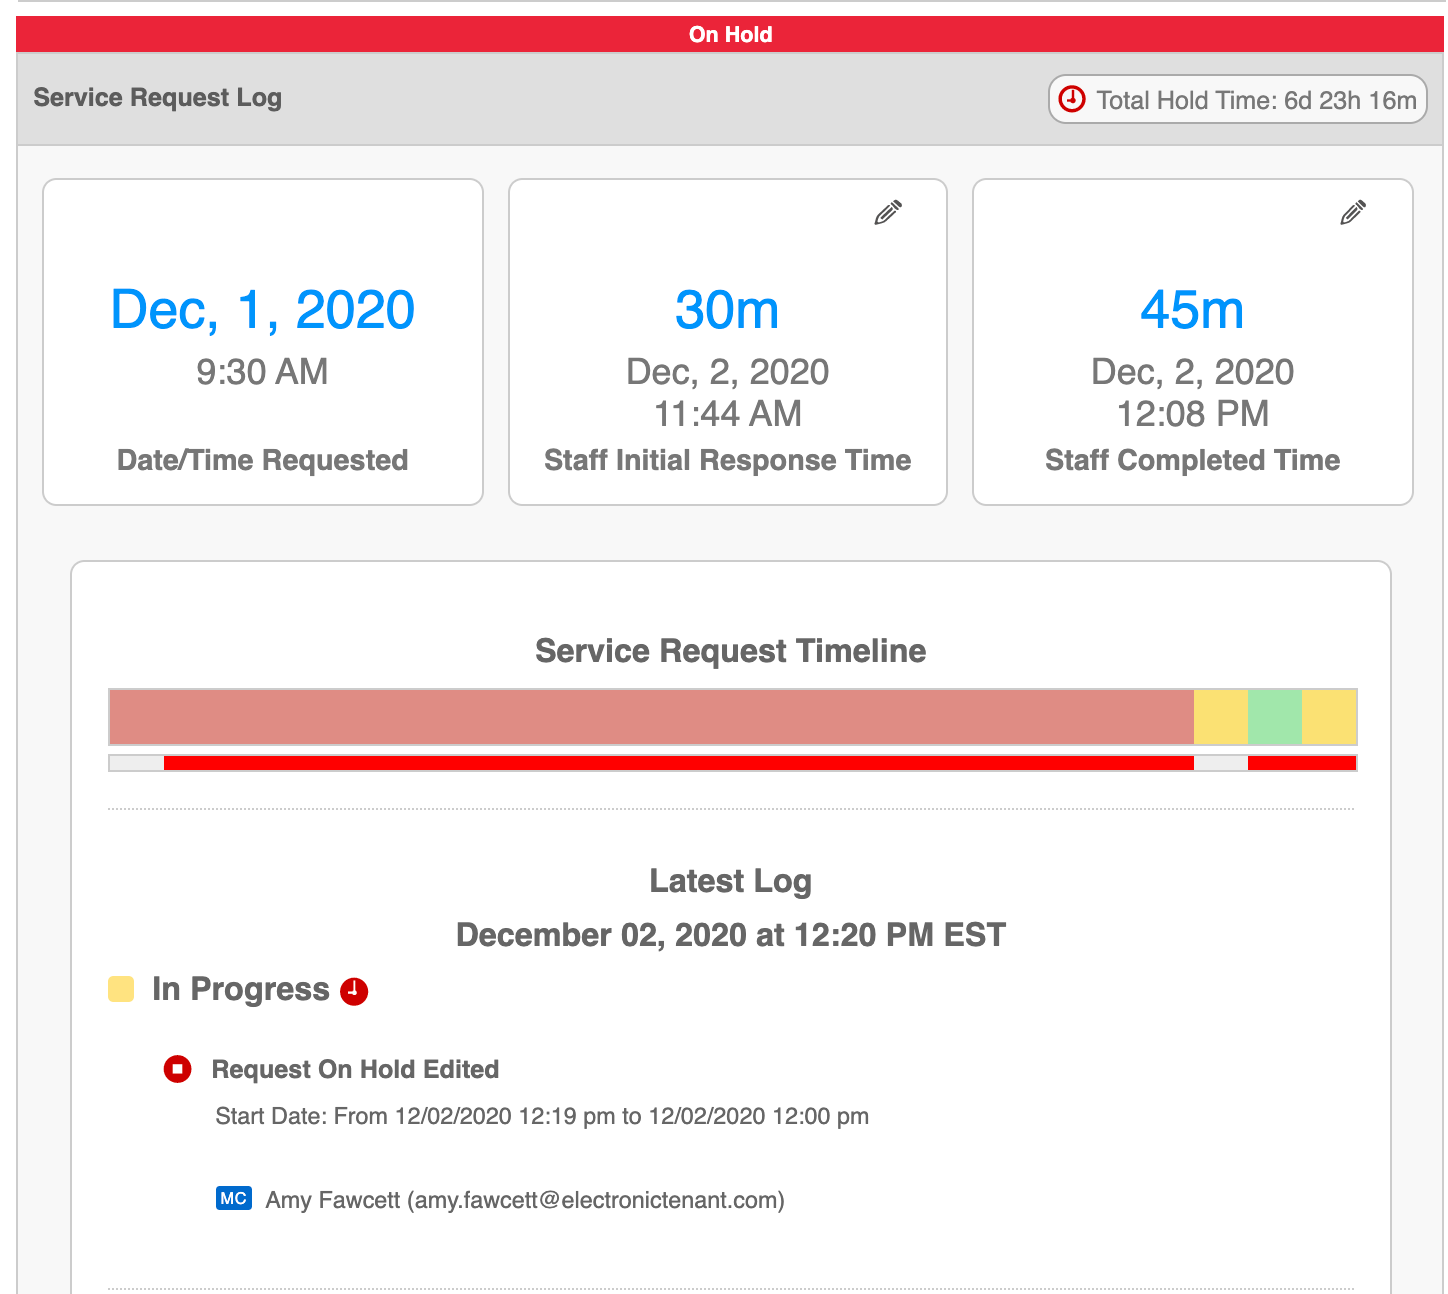Screen dimensions: 1448x1294
Task: Edit Staff Initial Response Time with pencil
Action: [888, 212]
